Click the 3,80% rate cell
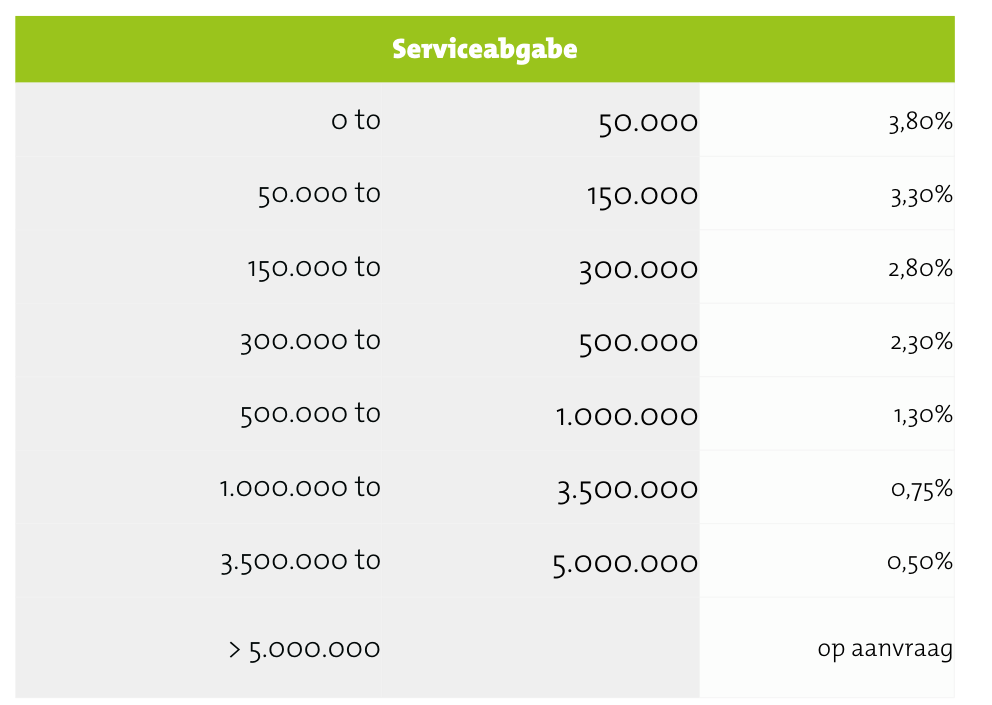 point(920,122)
